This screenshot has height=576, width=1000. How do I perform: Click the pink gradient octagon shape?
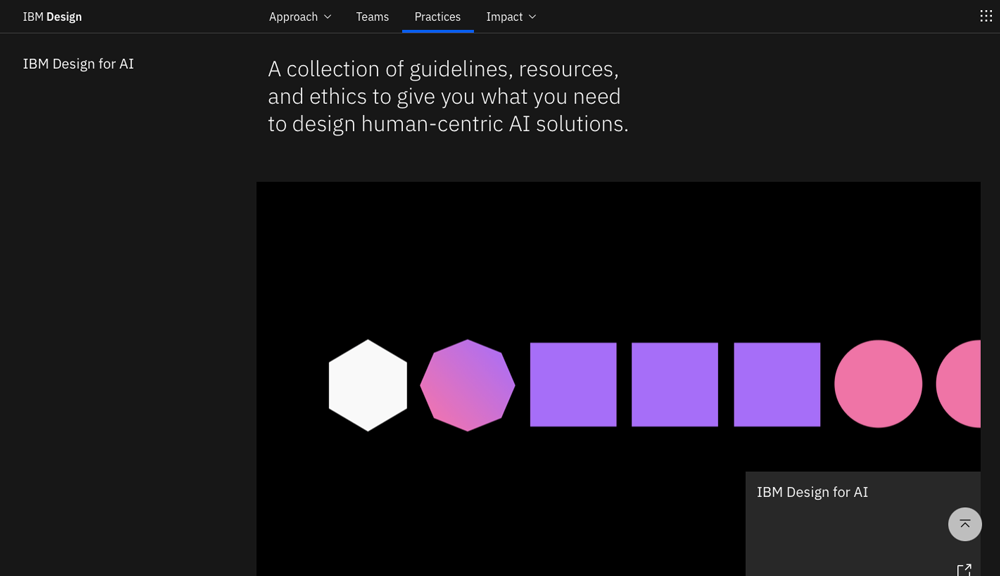[467, 385]
